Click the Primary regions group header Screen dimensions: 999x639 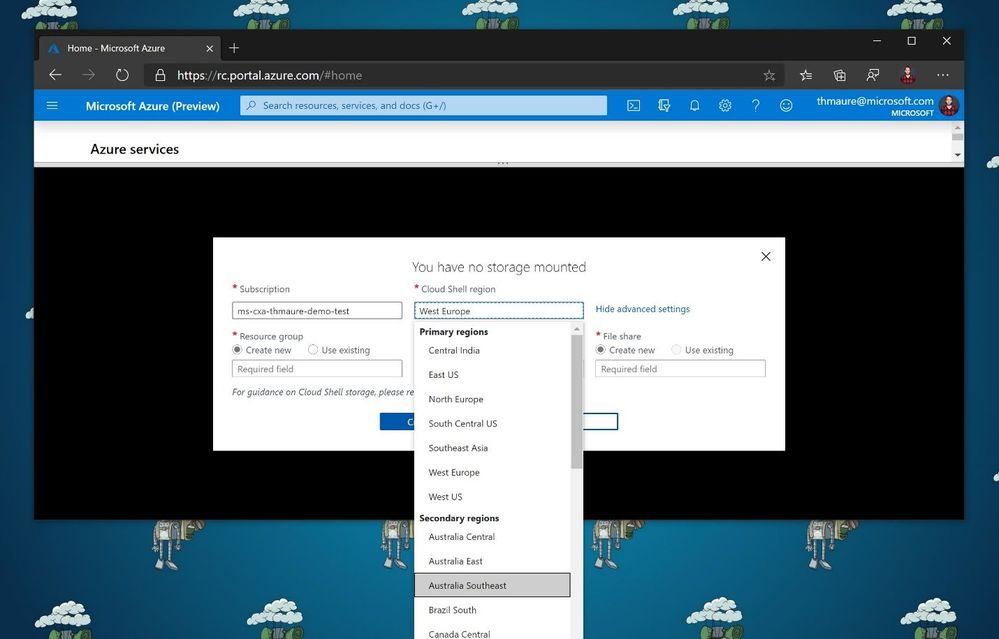point(454,332)
